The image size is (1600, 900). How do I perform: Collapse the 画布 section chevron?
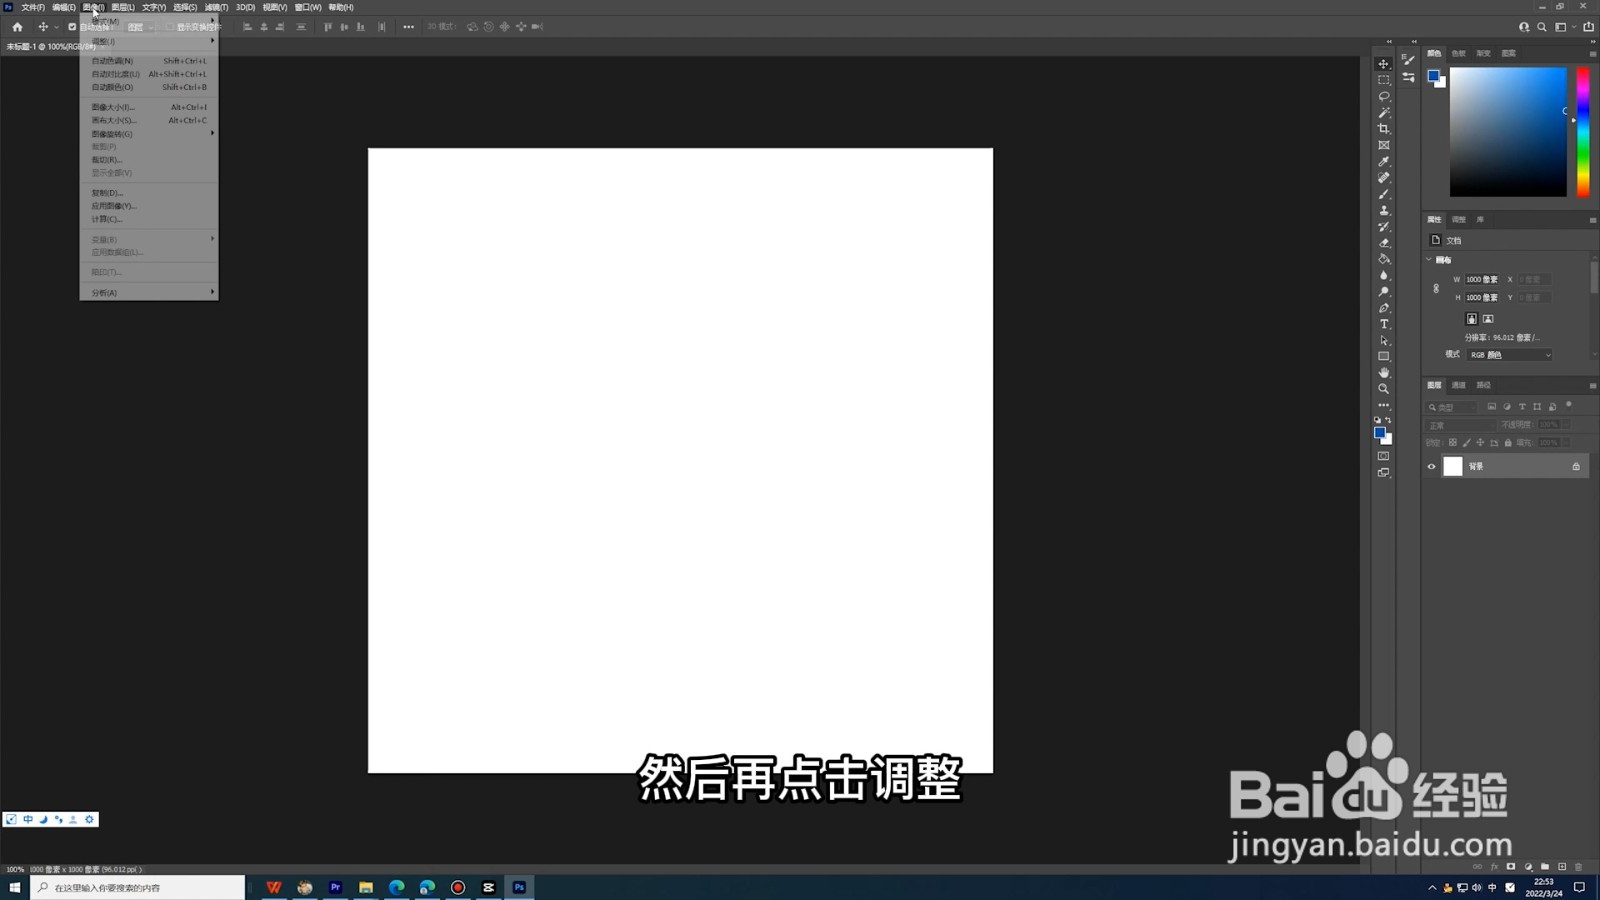tap(1429, 260)
